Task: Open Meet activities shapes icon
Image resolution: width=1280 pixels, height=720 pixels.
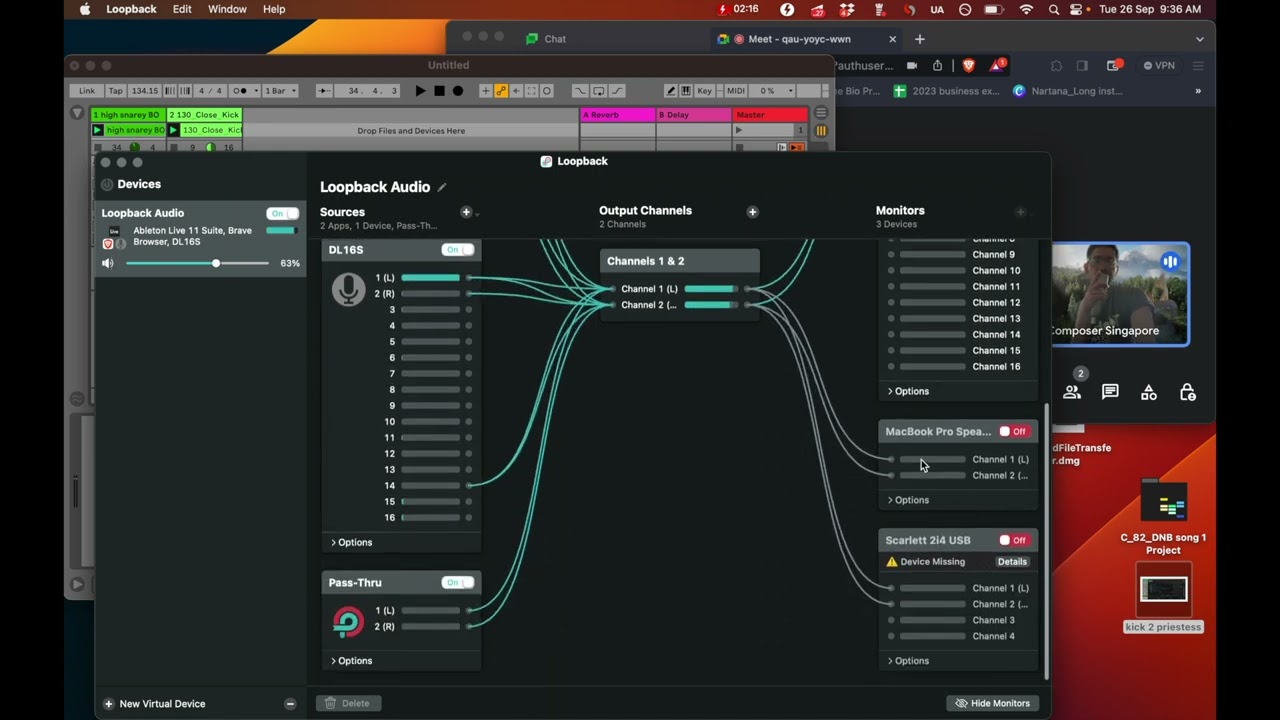Action: tap(1149, 392)
